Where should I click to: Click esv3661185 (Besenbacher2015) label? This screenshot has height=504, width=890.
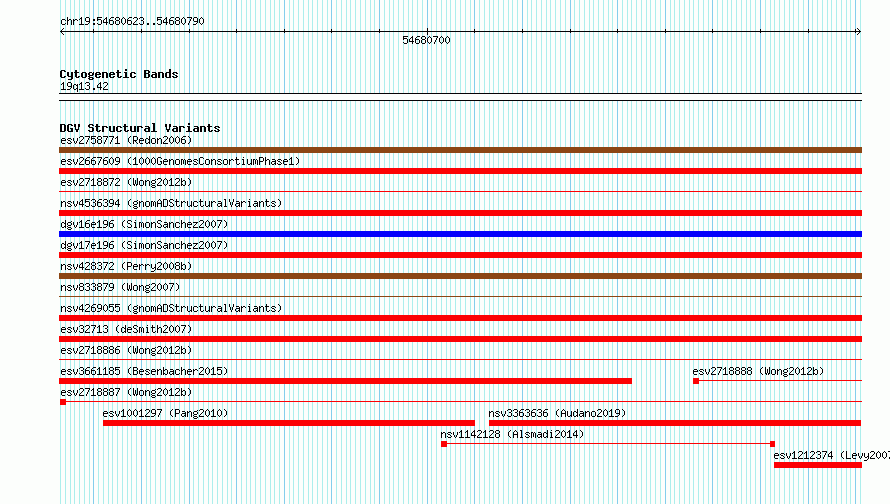pyautogui.click(x=144, y=371)
